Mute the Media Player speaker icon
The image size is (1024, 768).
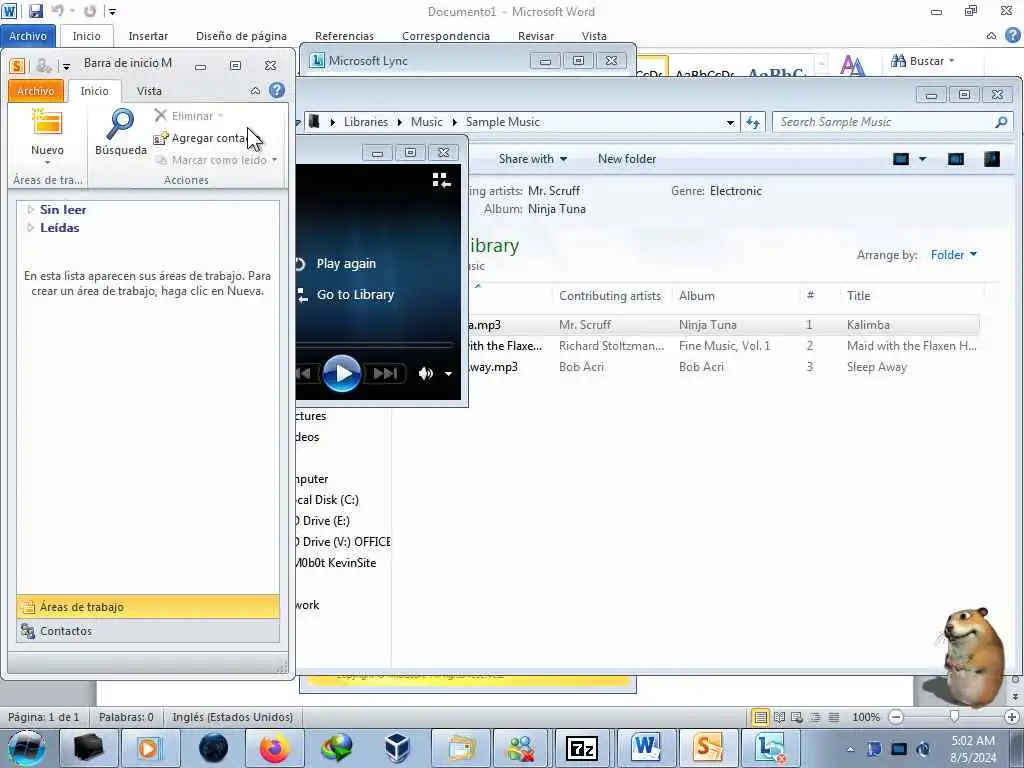click(x=426, y=374)
